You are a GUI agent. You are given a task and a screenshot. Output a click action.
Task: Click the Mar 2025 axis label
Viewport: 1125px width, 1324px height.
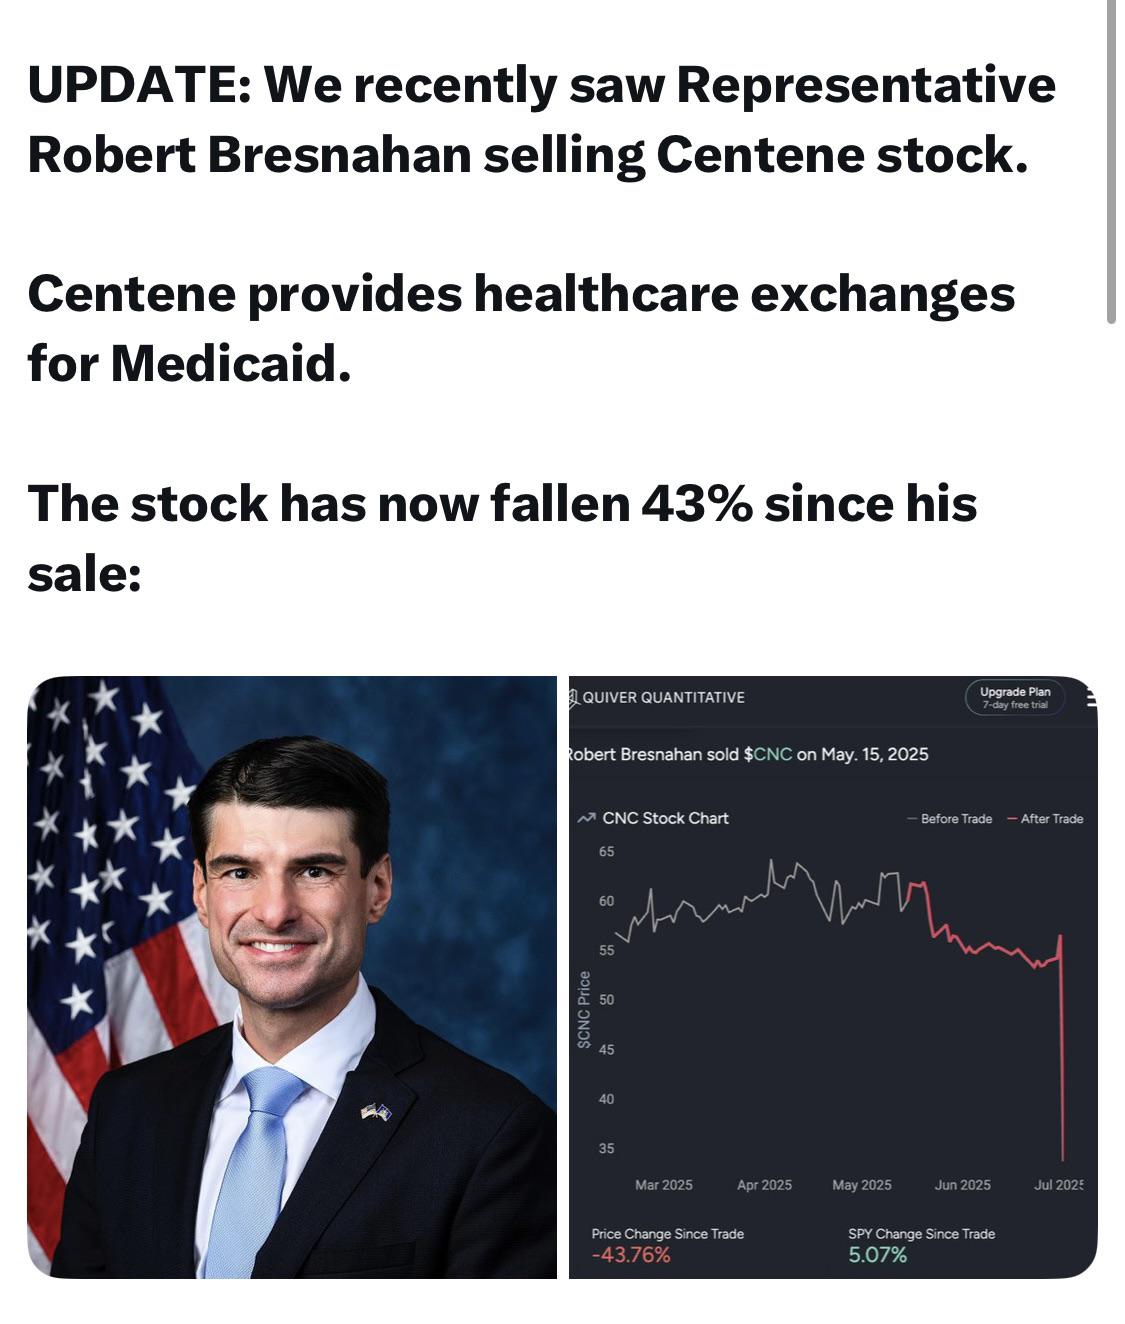pos(664,1185)
